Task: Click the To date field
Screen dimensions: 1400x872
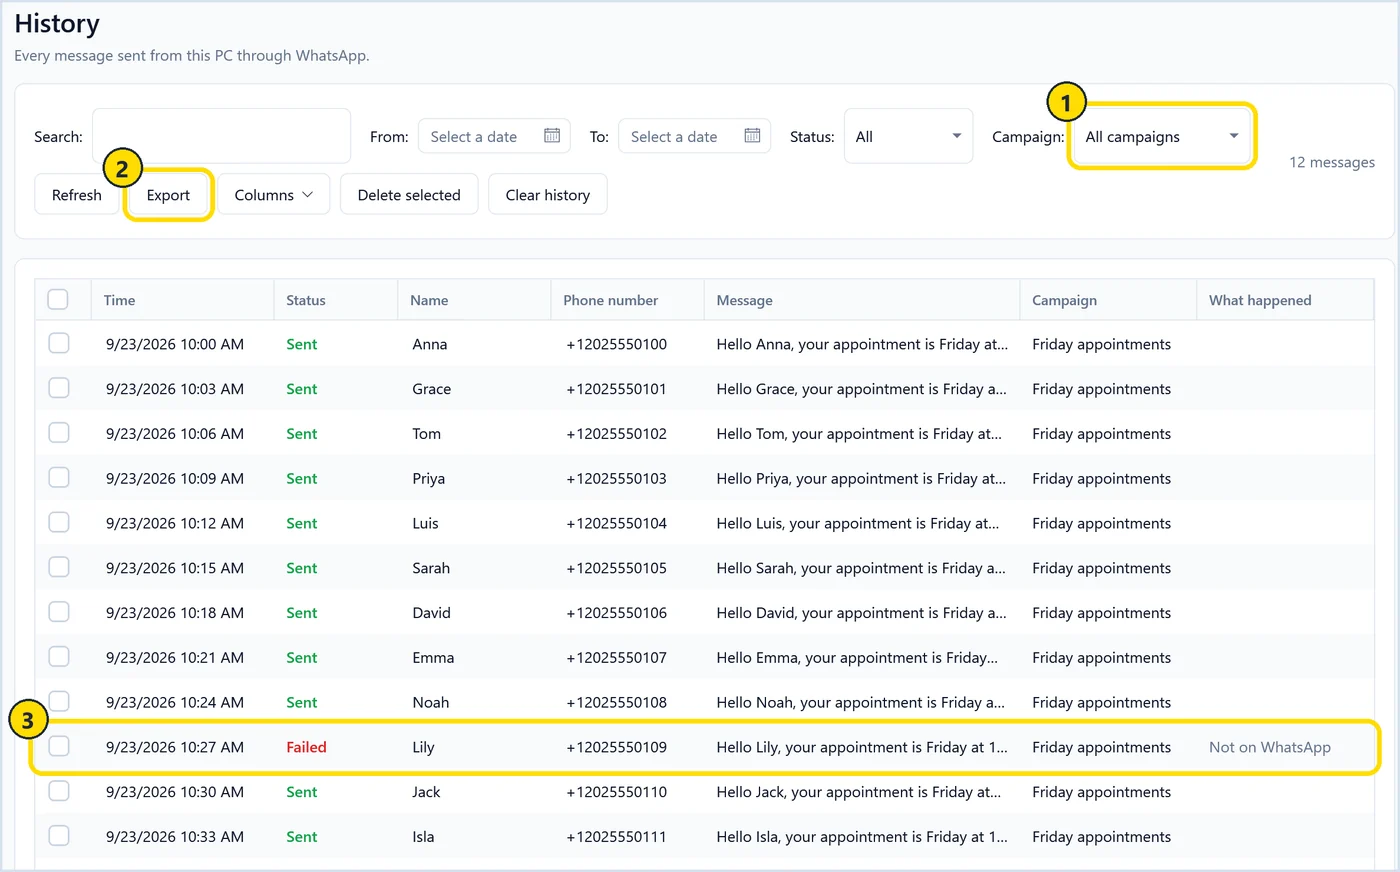Action: 694,136
